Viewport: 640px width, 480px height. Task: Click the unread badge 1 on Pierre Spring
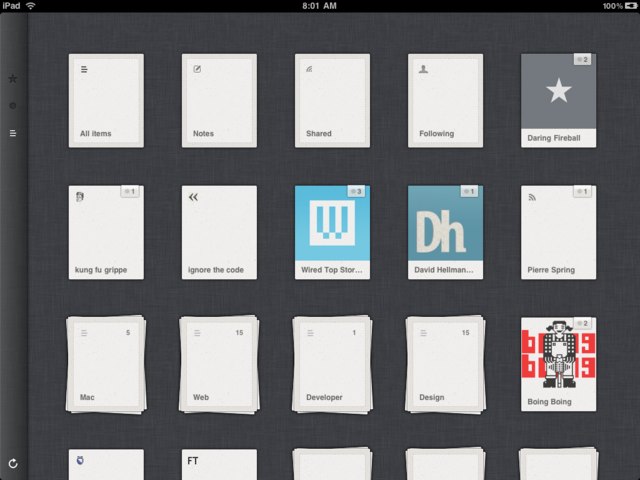coord(582,191)
